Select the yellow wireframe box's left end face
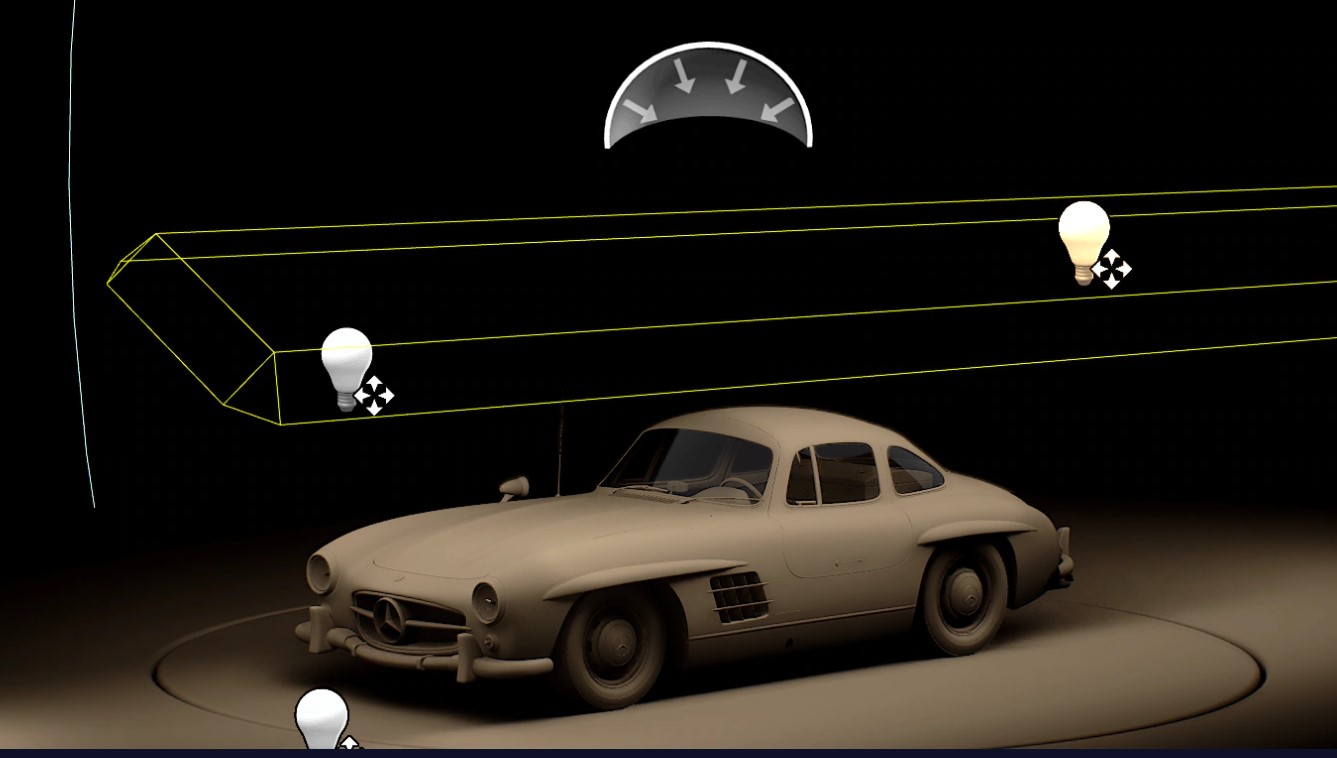This screenshot has width=1337, height=758. (190, 320)
